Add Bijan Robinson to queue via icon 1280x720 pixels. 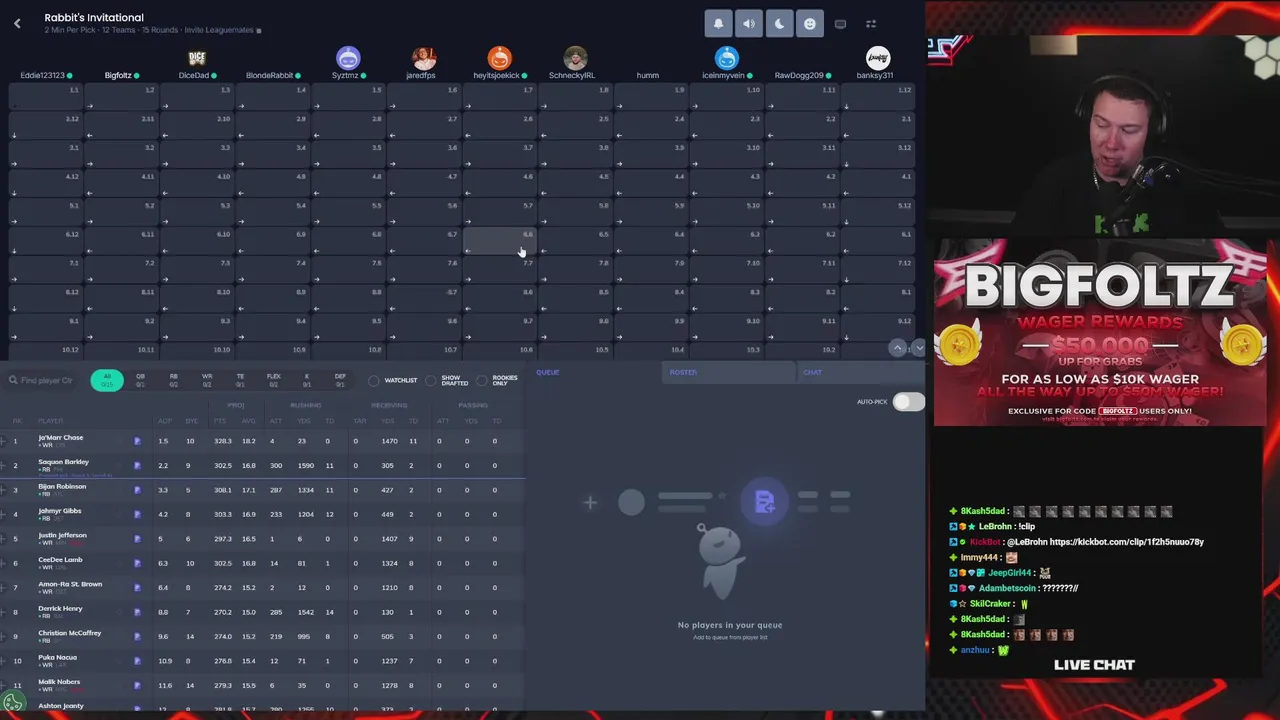[x=137, y=490]
